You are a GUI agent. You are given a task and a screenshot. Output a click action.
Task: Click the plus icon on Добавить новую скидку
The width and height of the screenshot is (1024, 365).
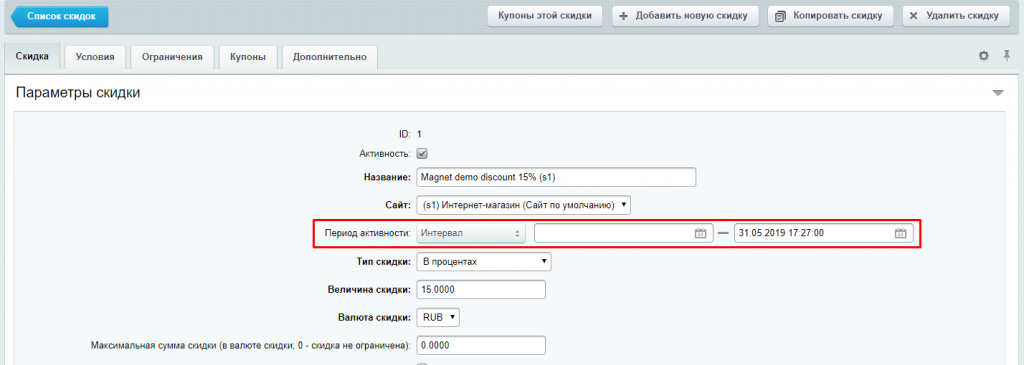[x=623, y=16]
